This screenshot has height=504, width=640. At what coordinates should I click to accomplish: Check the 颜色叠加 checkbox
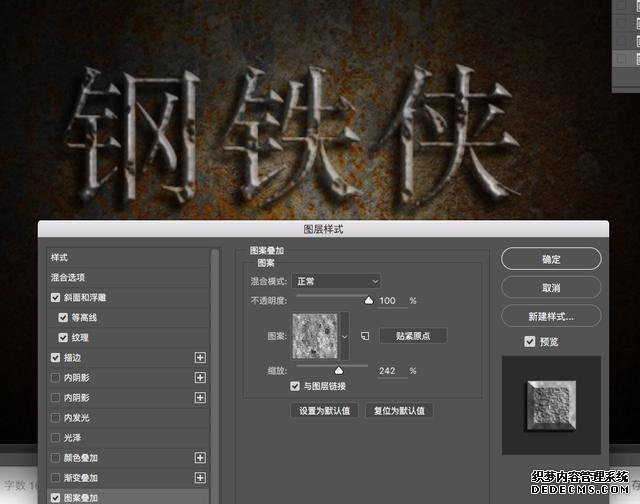(56, 457)
